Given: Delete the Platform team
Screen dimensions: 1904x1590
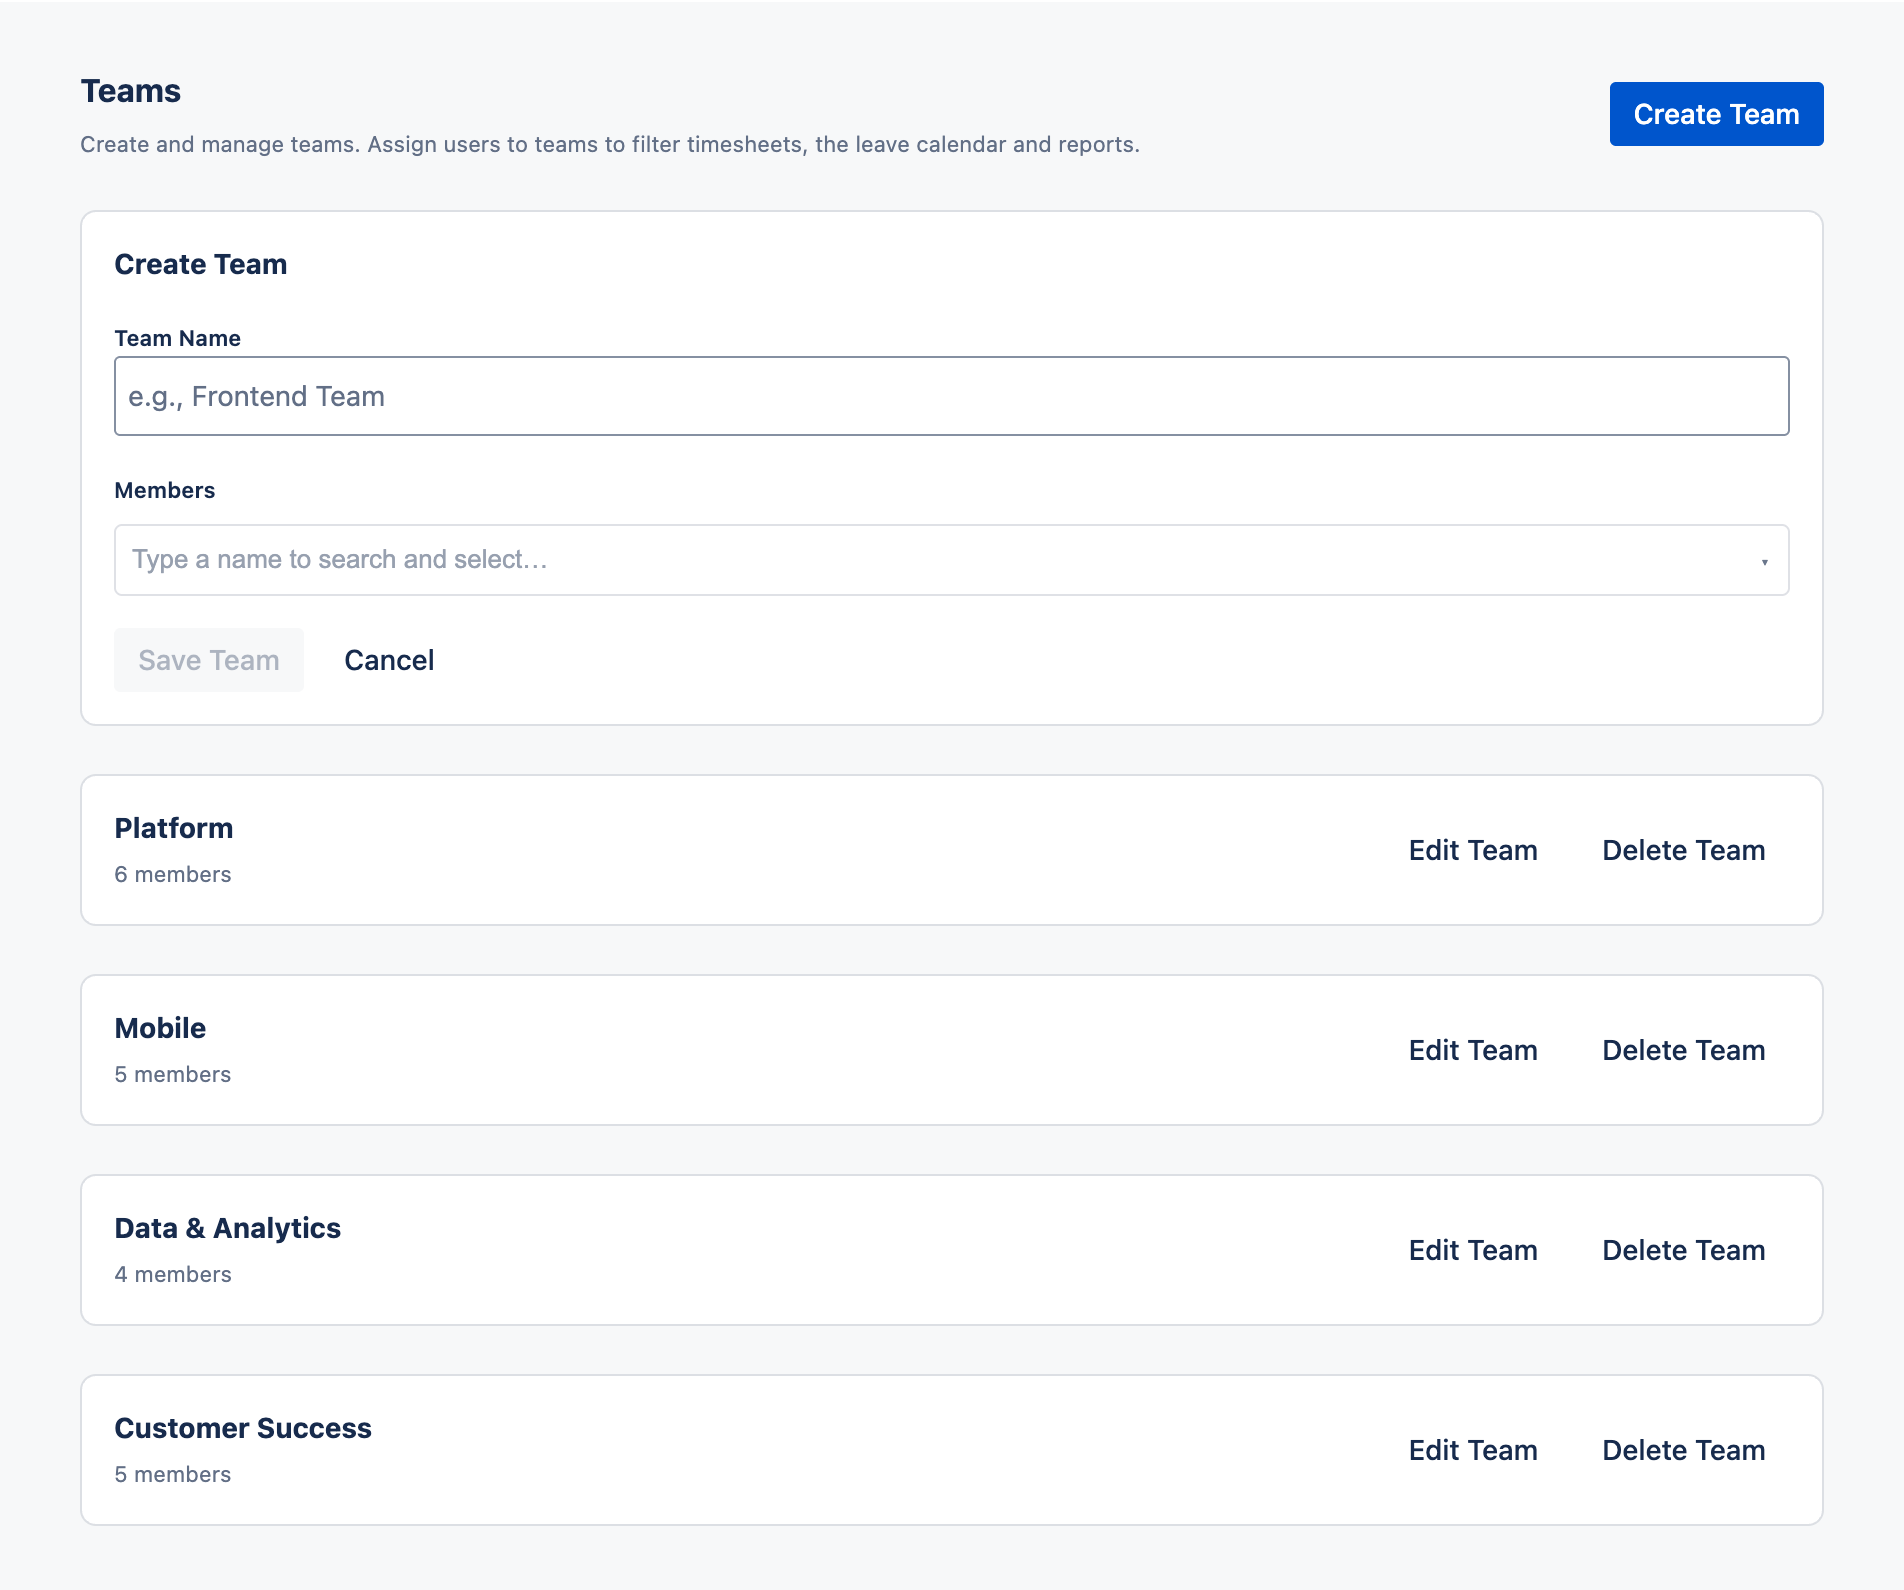Looking at the screenshot, I should tap(1684, 850).
